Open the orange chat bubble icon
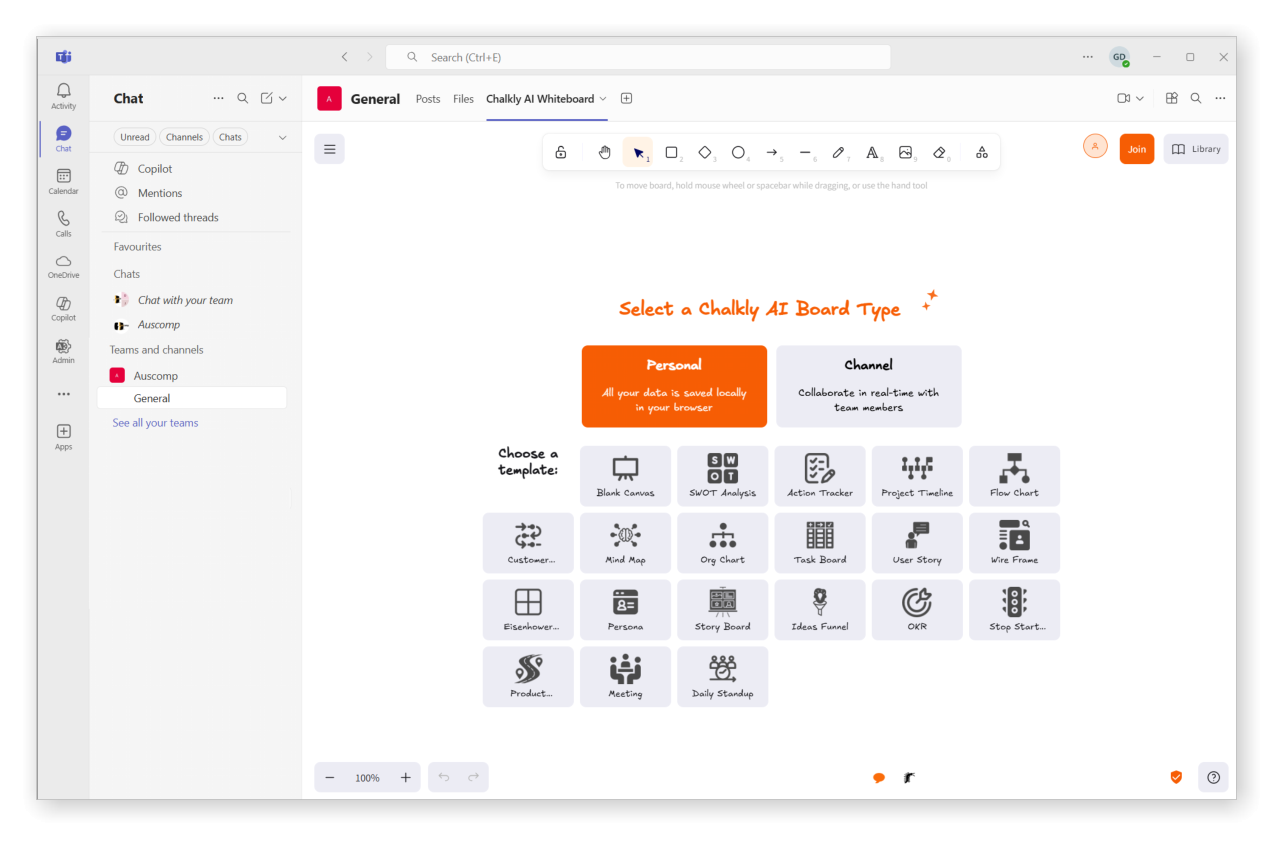 [879, 778]
